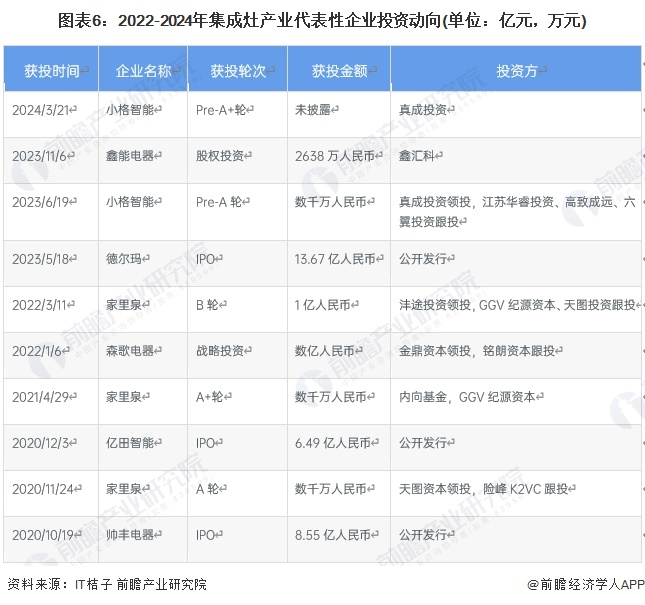Select investor cell 内向基金, GGV 纪源资本
Screen dimensions: 645x605
[x=516, y=402]
